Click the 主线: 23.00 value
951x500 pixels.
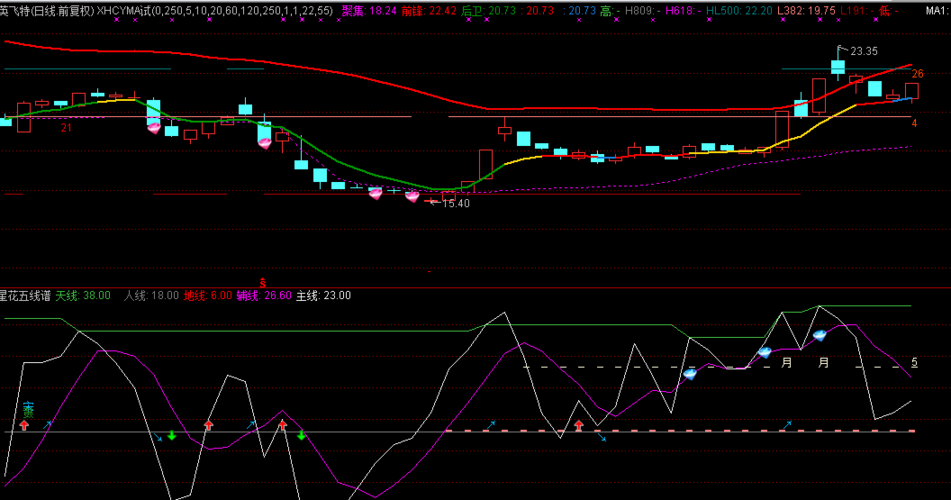click(x=323, y=296)
